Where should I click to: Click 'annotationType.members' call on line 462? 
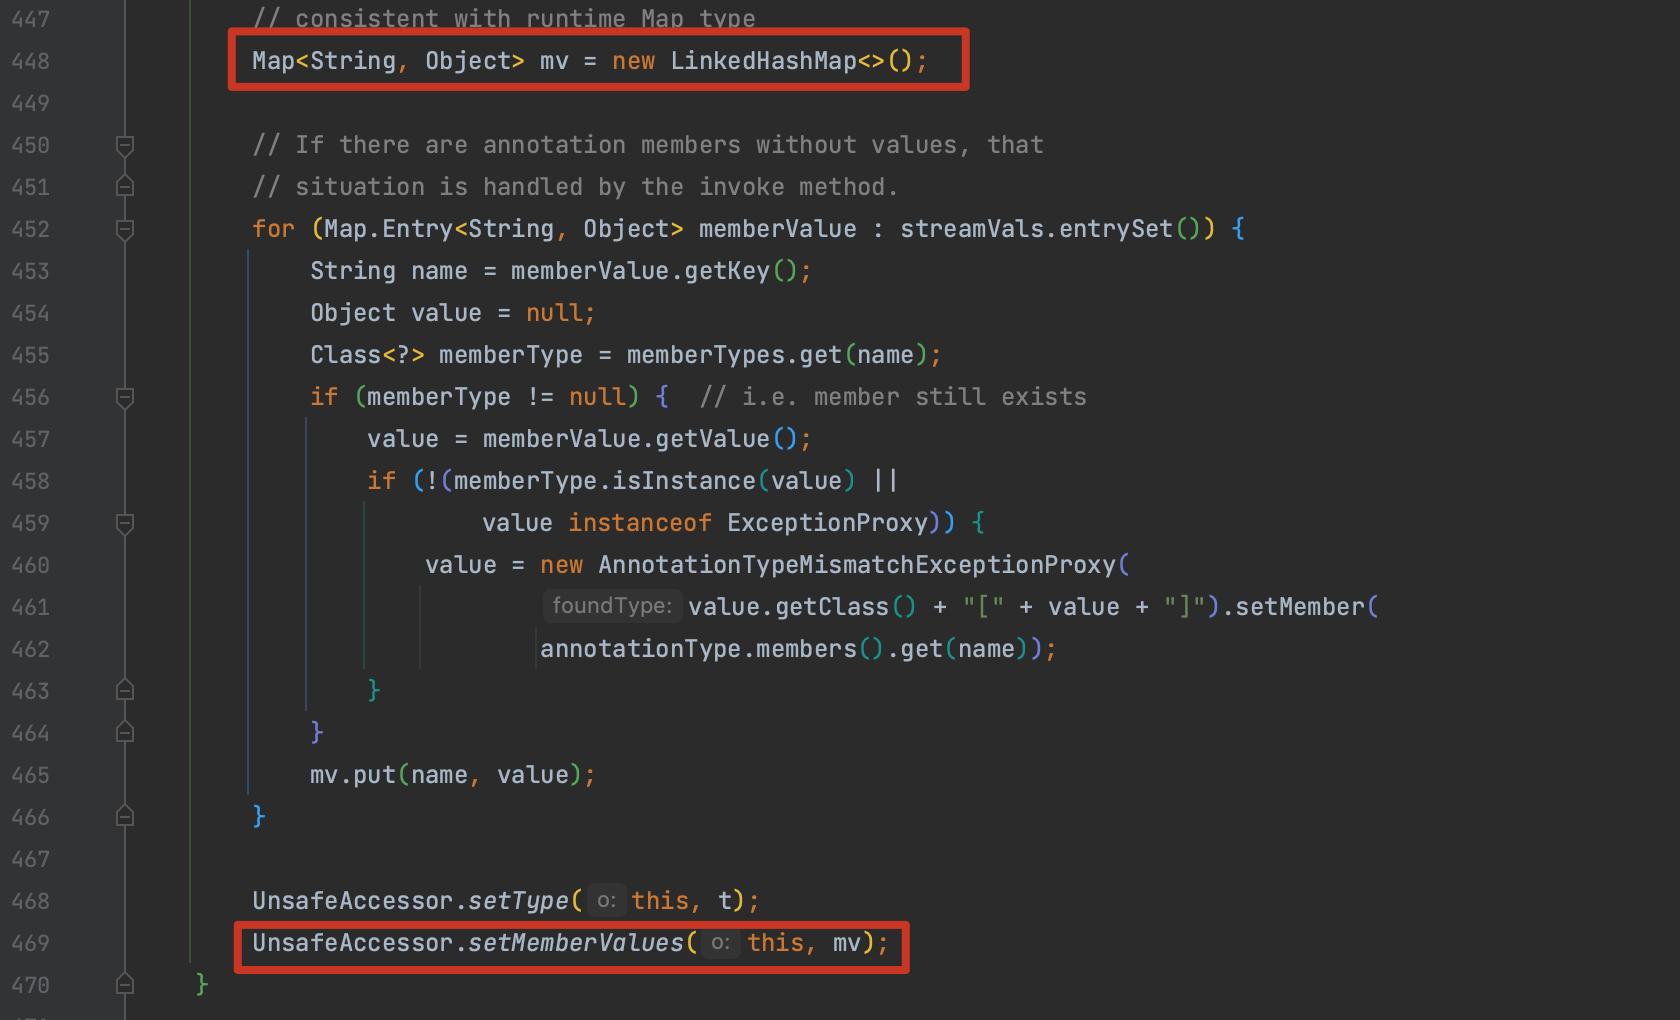(698, 649)
